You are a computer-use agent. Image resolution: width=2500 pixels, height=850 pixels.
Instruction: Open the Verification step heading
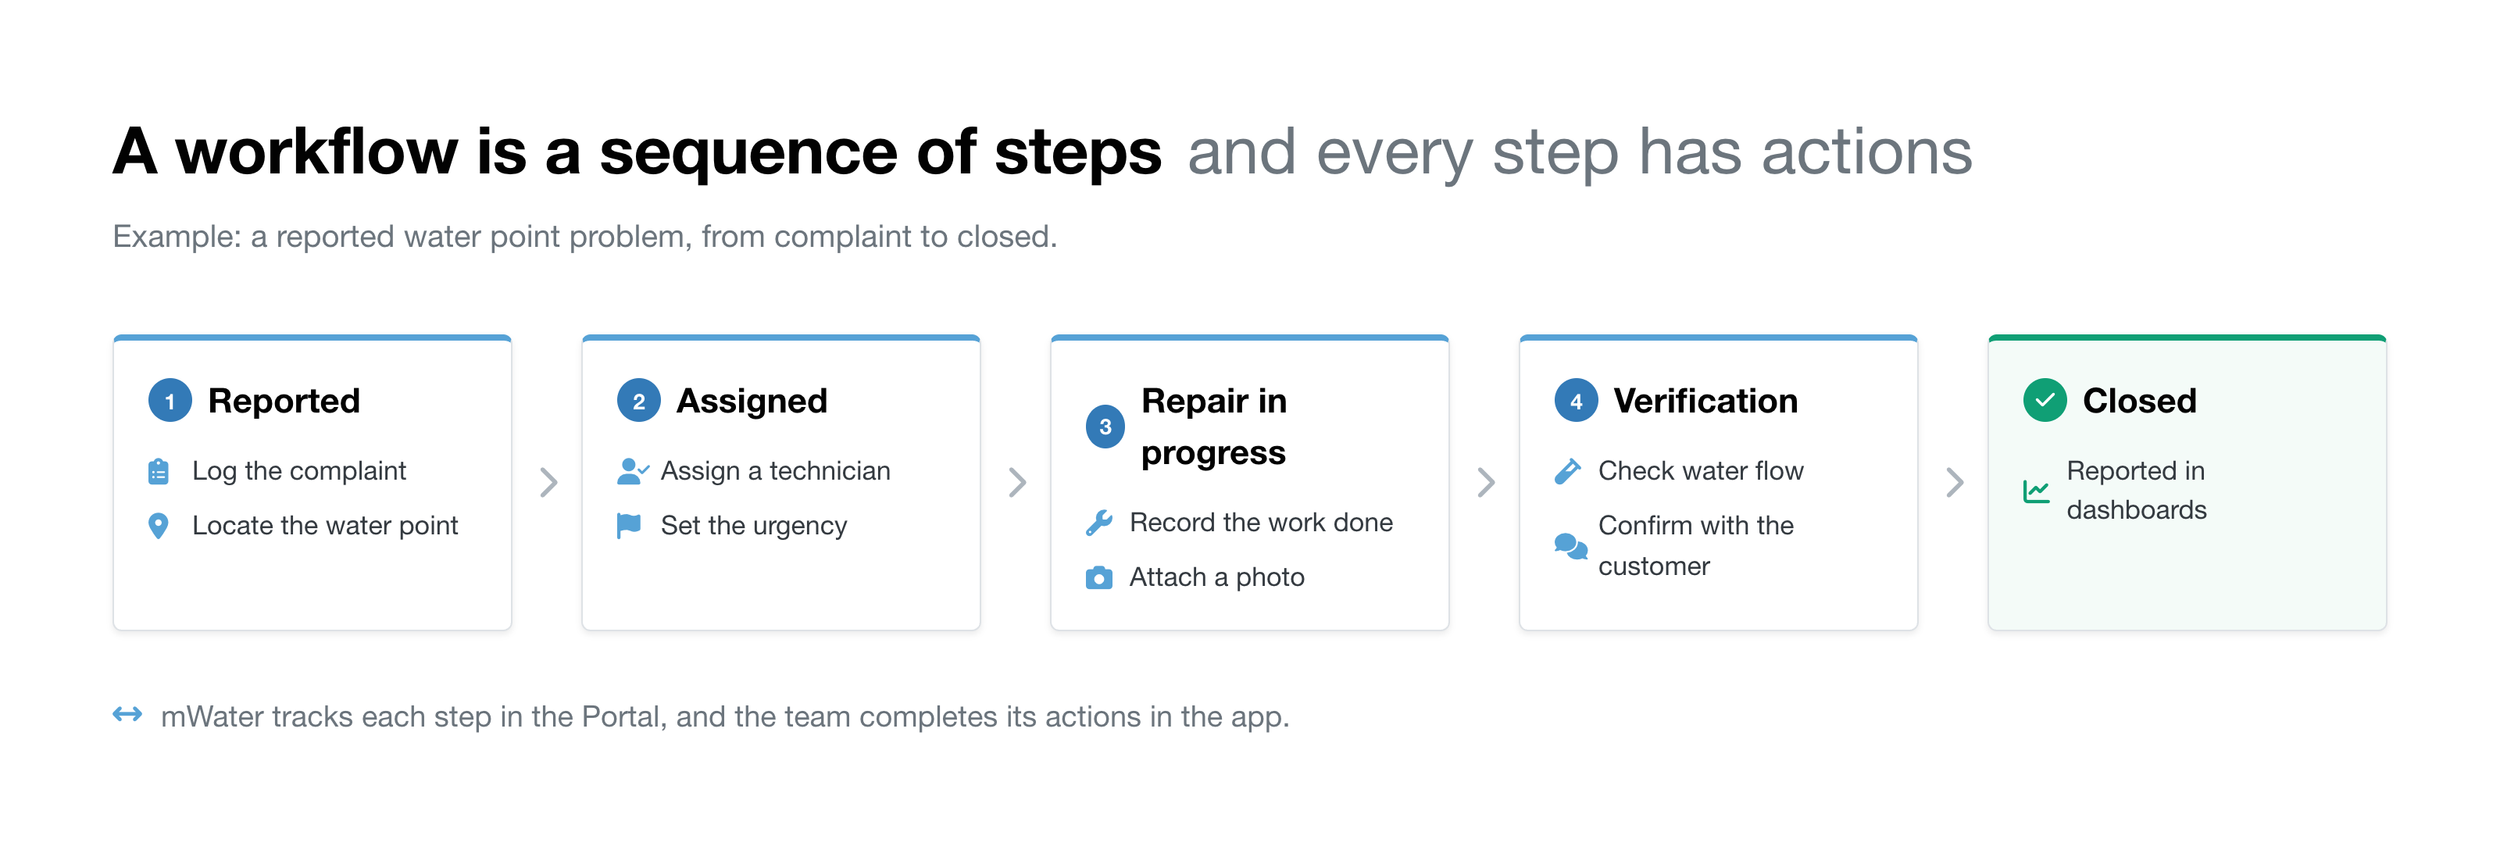click(1705, 401)
